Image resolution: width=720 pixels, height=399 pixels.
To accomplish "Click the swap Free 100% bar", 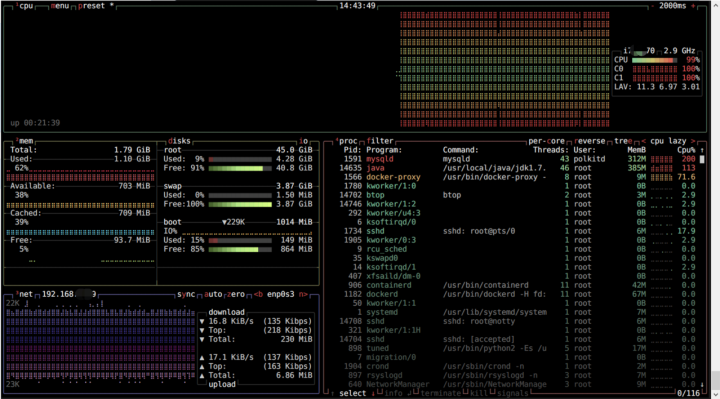I will tap(240, 204).
